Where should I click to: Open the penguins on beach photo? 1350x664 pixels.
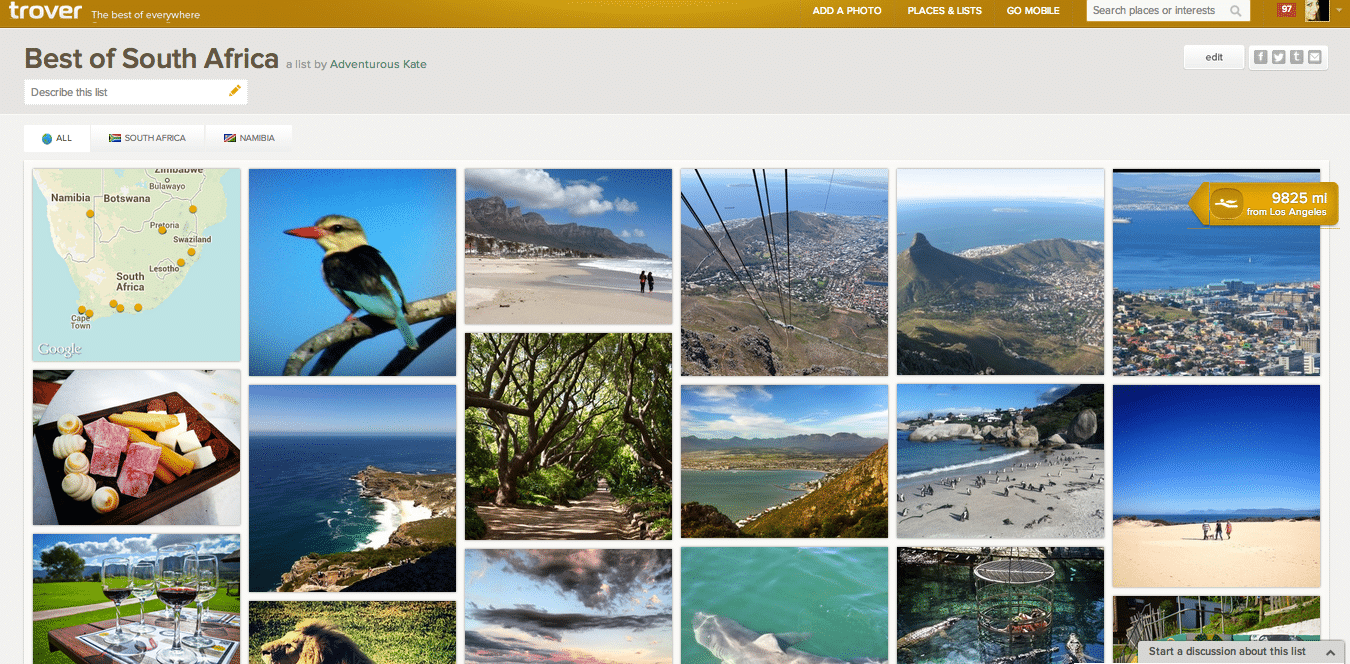pyautogui.click(x=1000, y=461)
